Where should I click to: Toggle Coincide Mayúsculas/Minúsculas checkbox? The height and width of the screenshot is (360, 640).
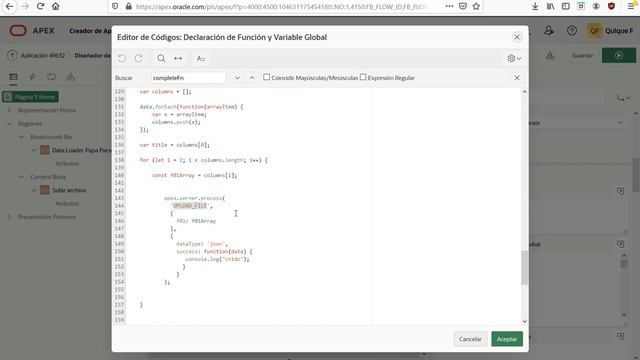click(x=267, y=77)
